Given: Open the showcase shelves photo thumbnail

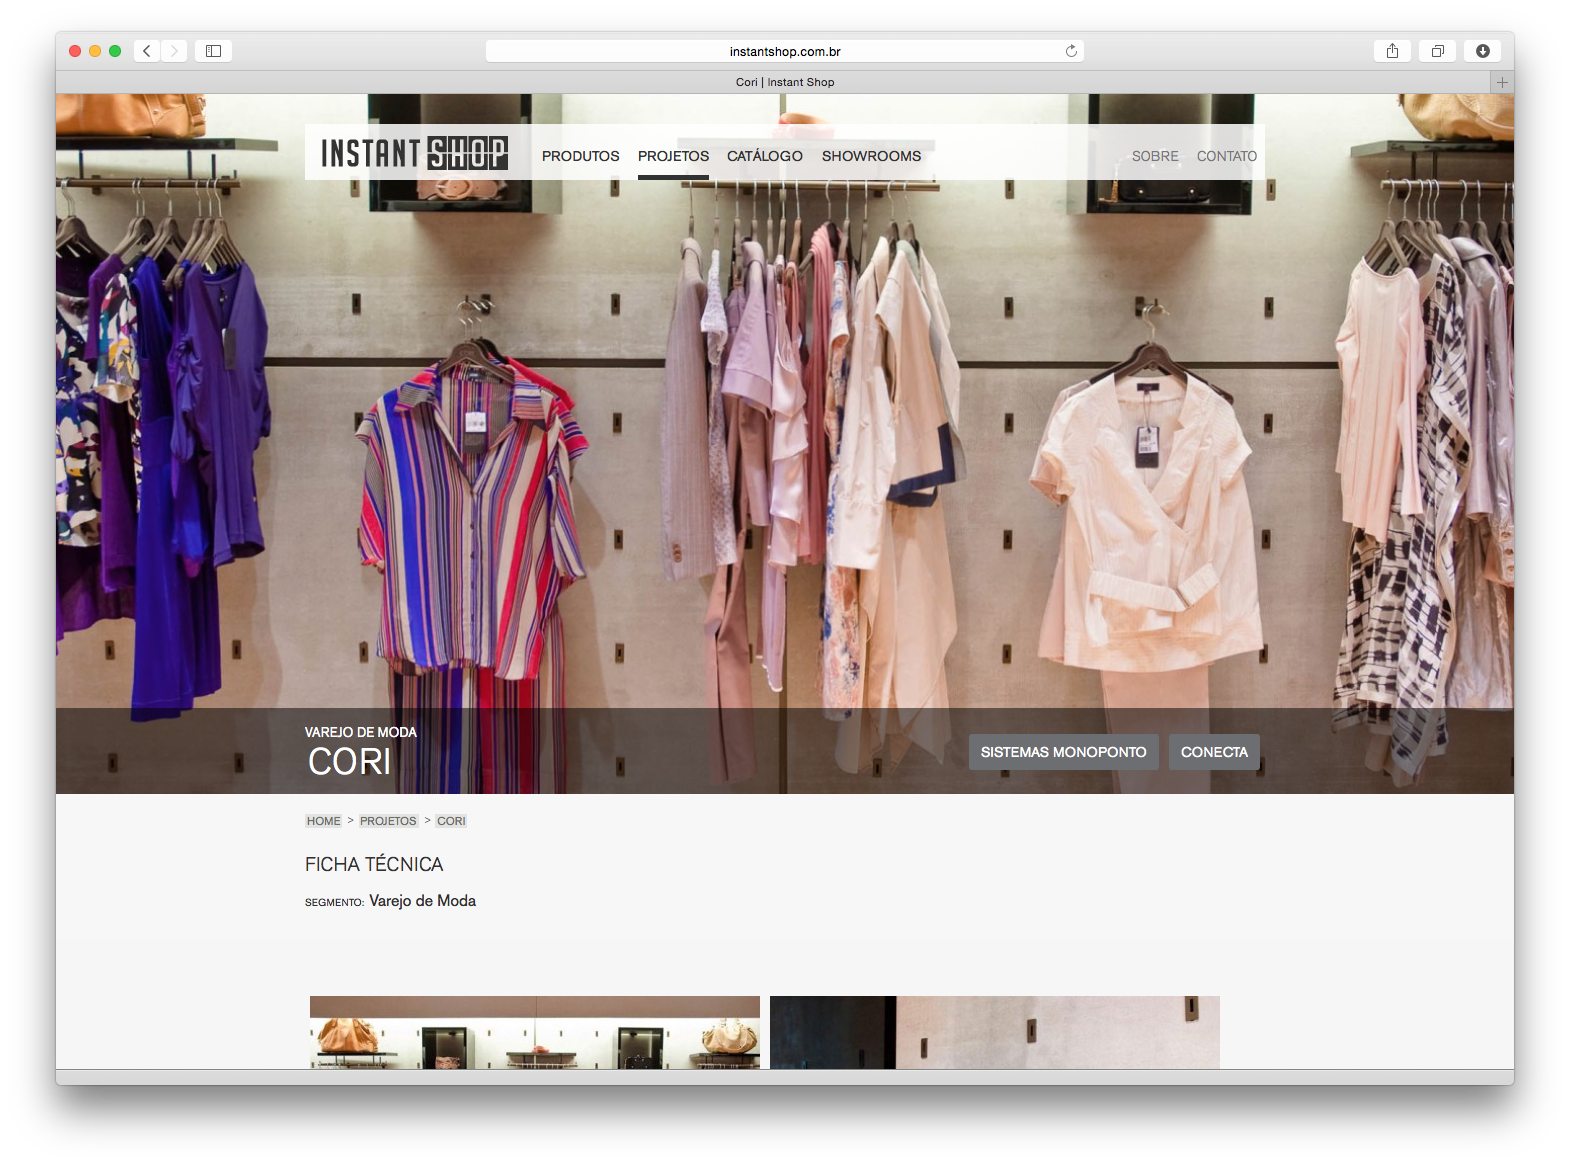Looking at the screenshot, I should pyautogui.click(x=535, y=1032).
